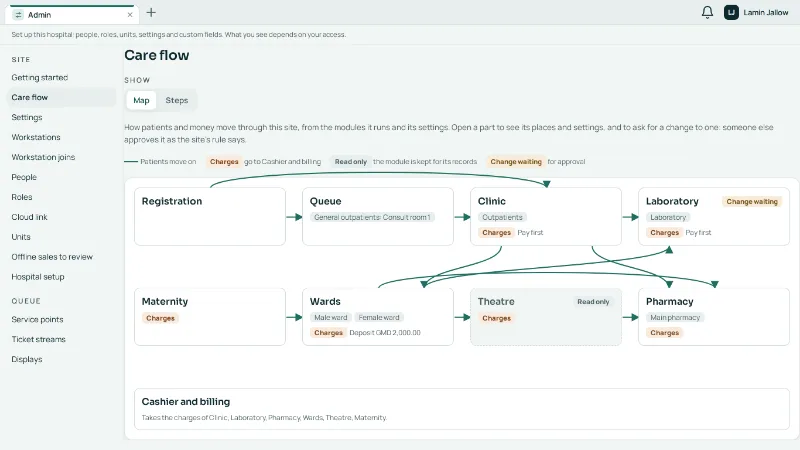Click the Charges badge in Theatre

(496, 318)
